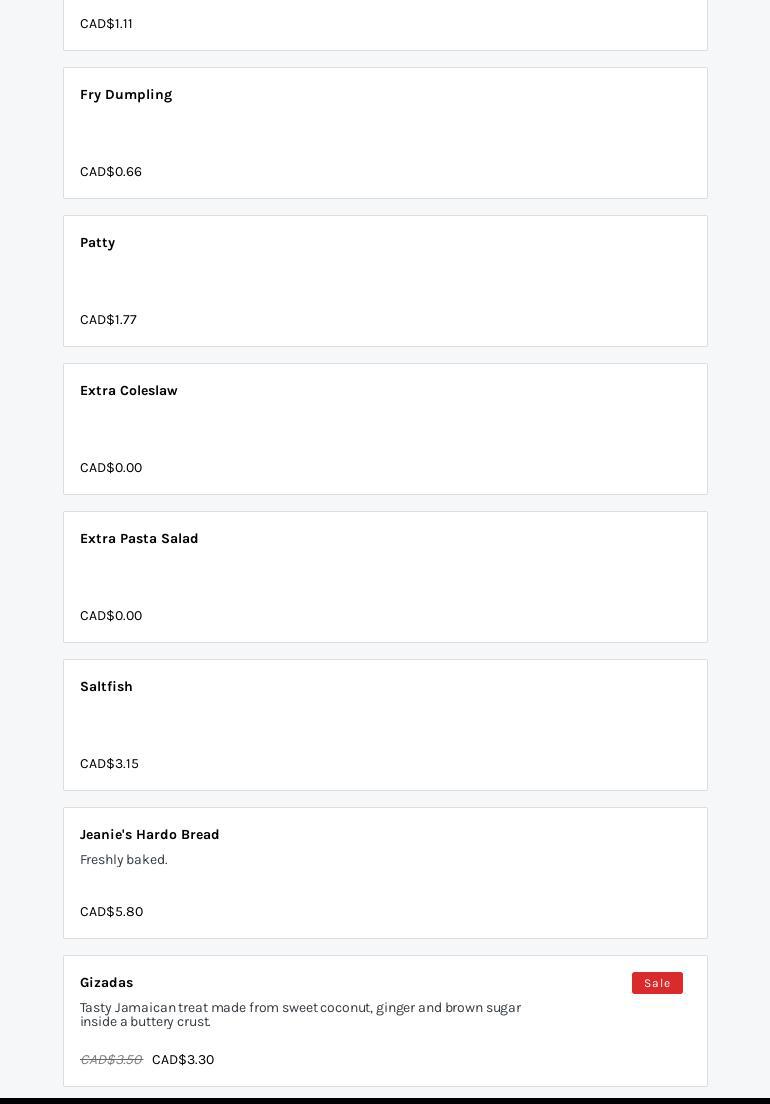Click the Gizadas sale price CAD$3.30
This screenshot has height=1104, width=770.
(x=183, y=1060)
